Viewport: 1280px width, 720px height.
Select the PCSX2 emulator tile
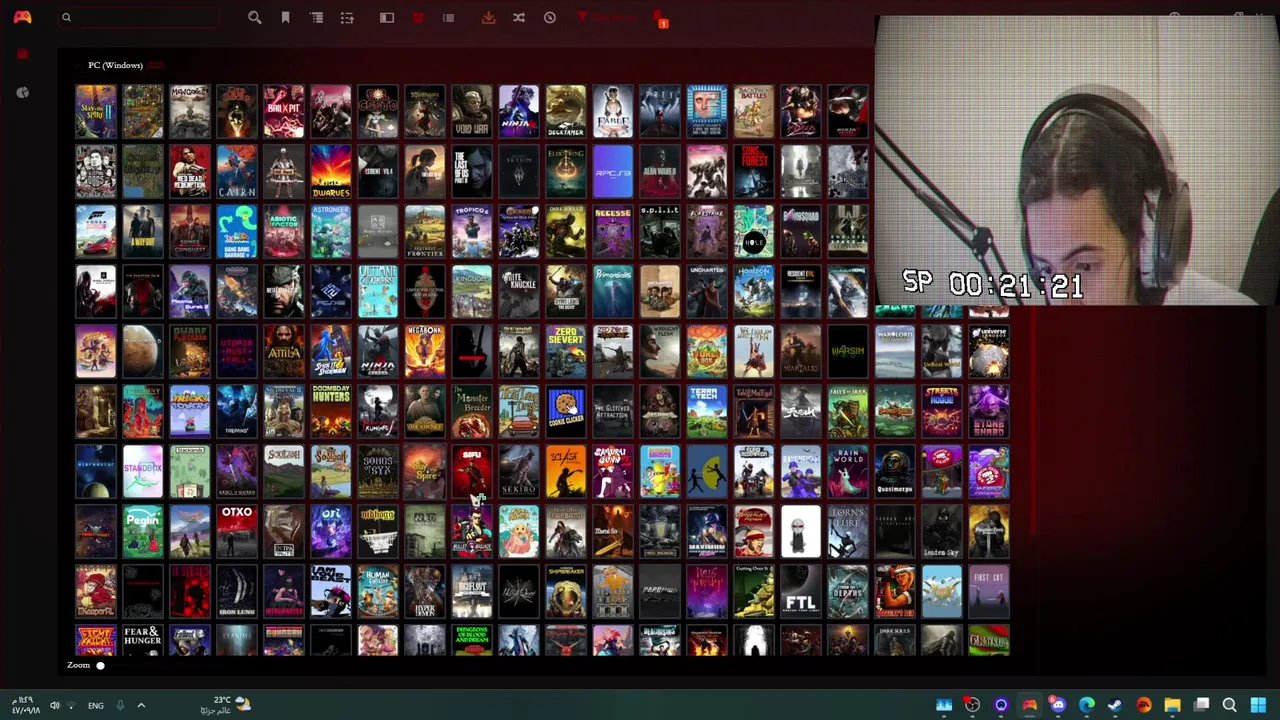(x=331, y=291)
